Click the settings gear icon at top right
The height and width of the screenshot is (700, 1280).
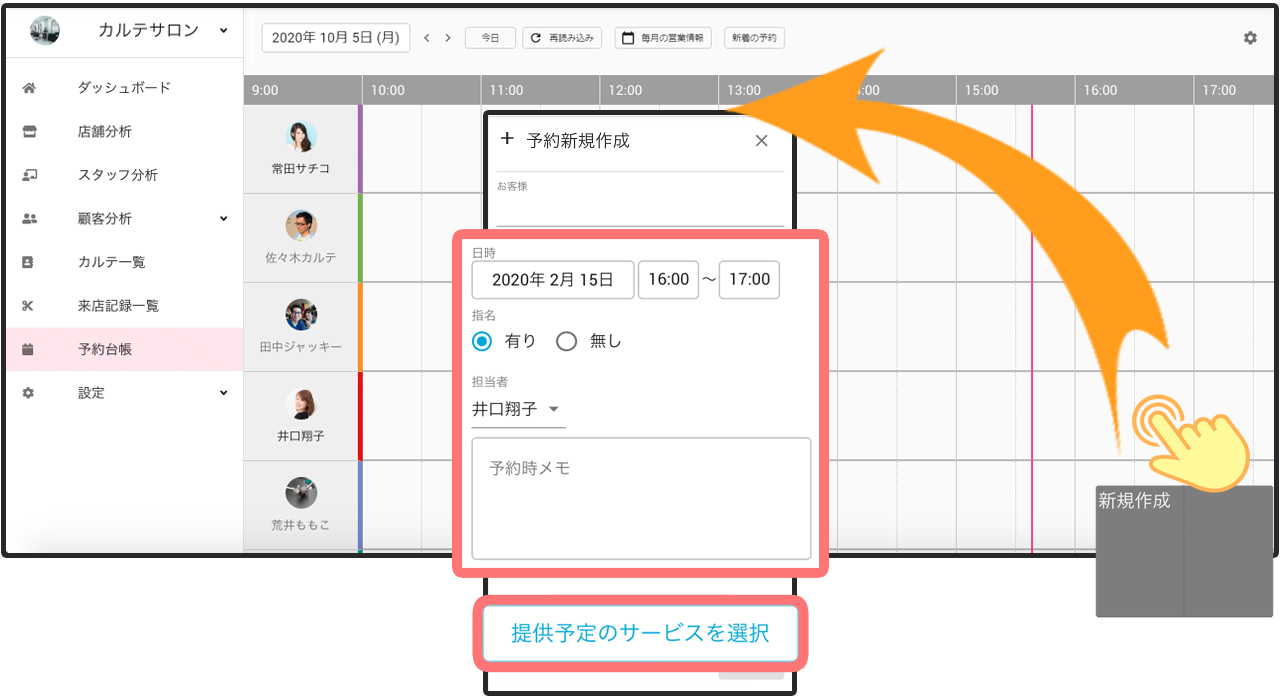1250,38
